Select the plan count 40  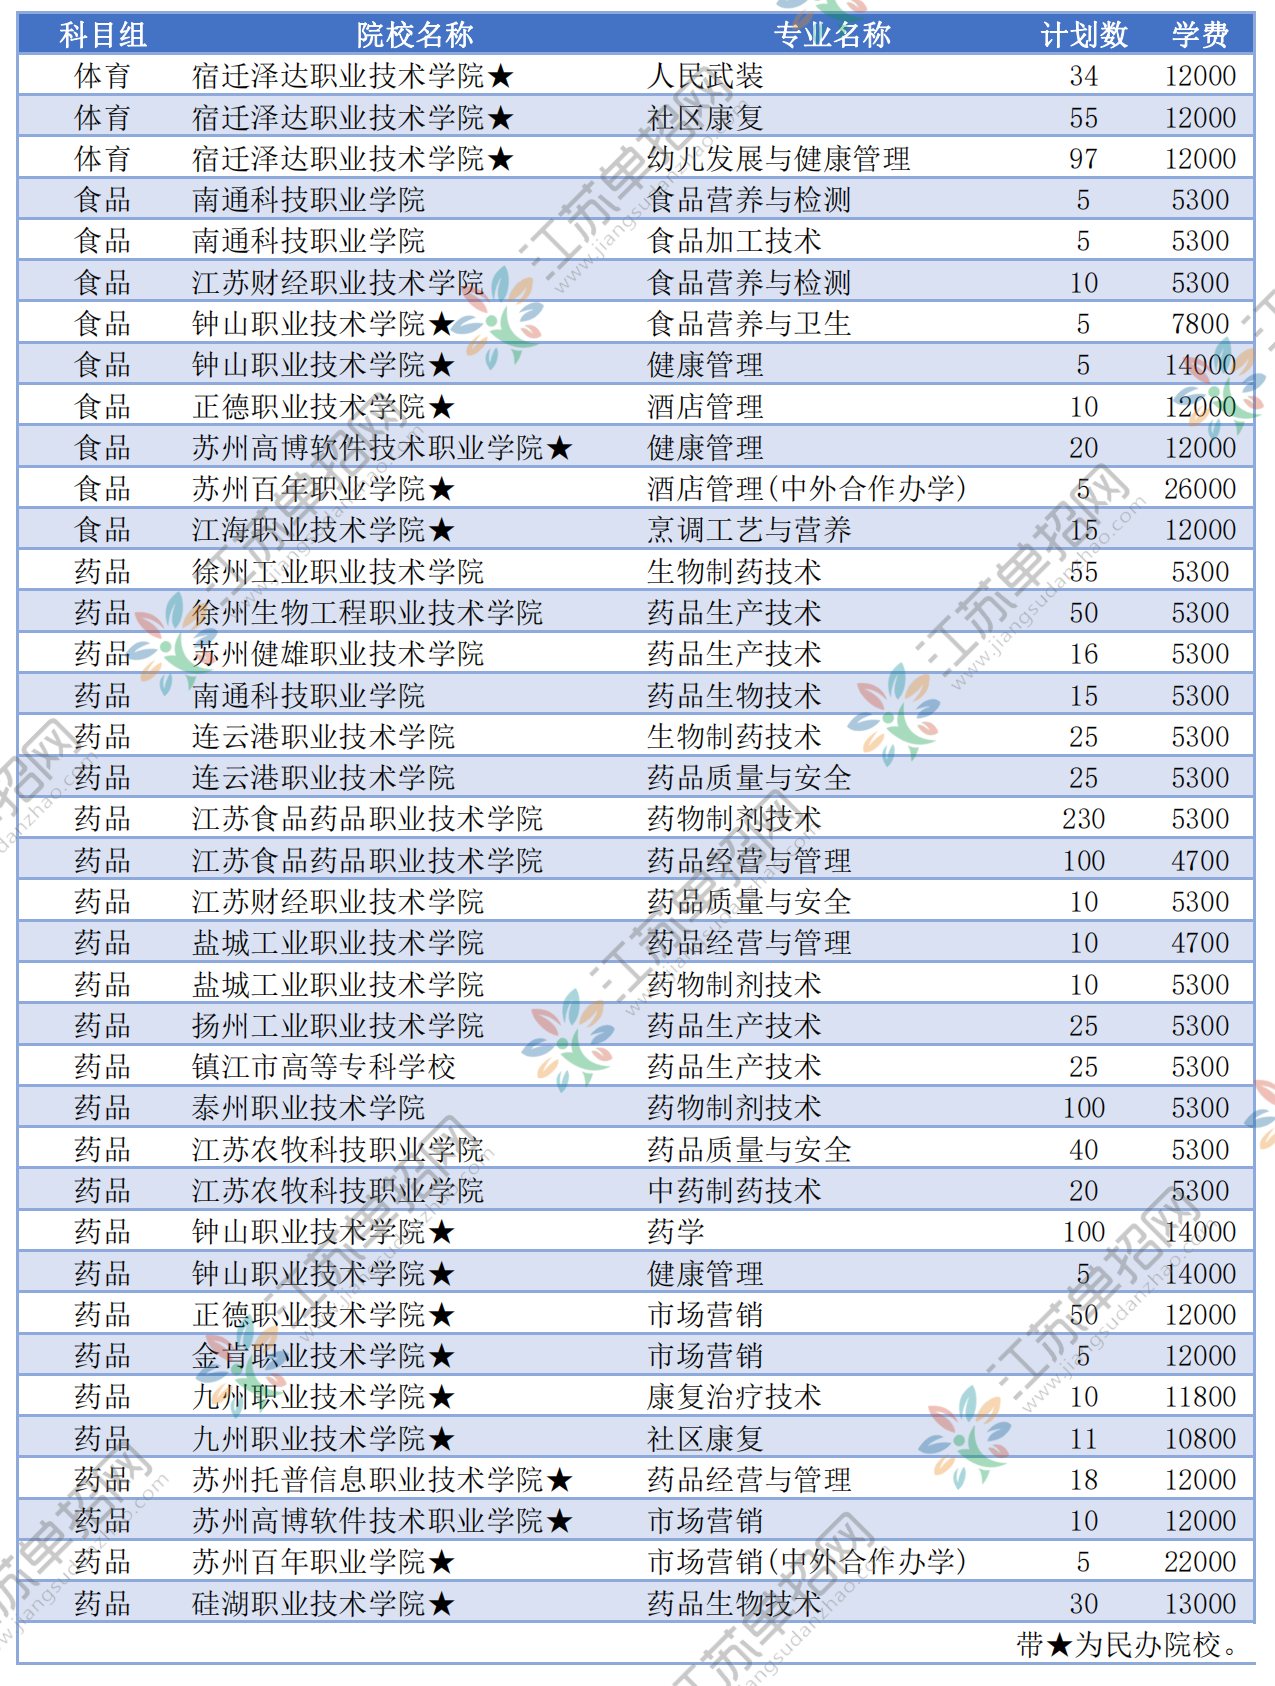coord(1084,1150)
